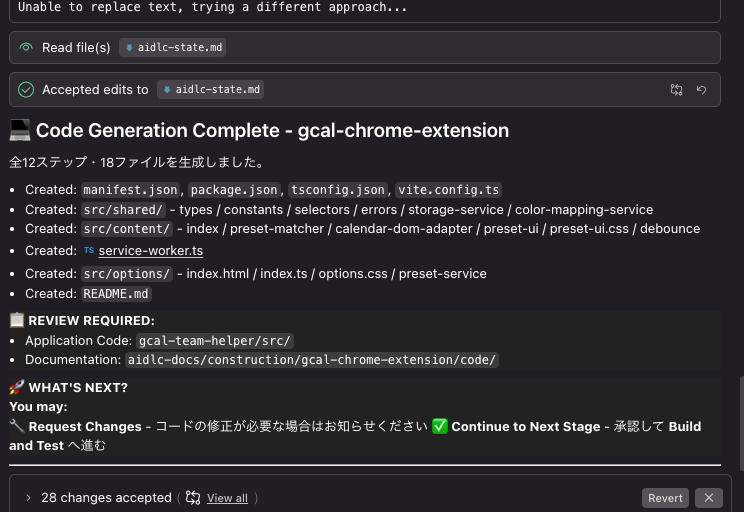This screenshot has width=744, height=512.
Task: Expand the 28 changes accepted section
Action: coord(28,498)
